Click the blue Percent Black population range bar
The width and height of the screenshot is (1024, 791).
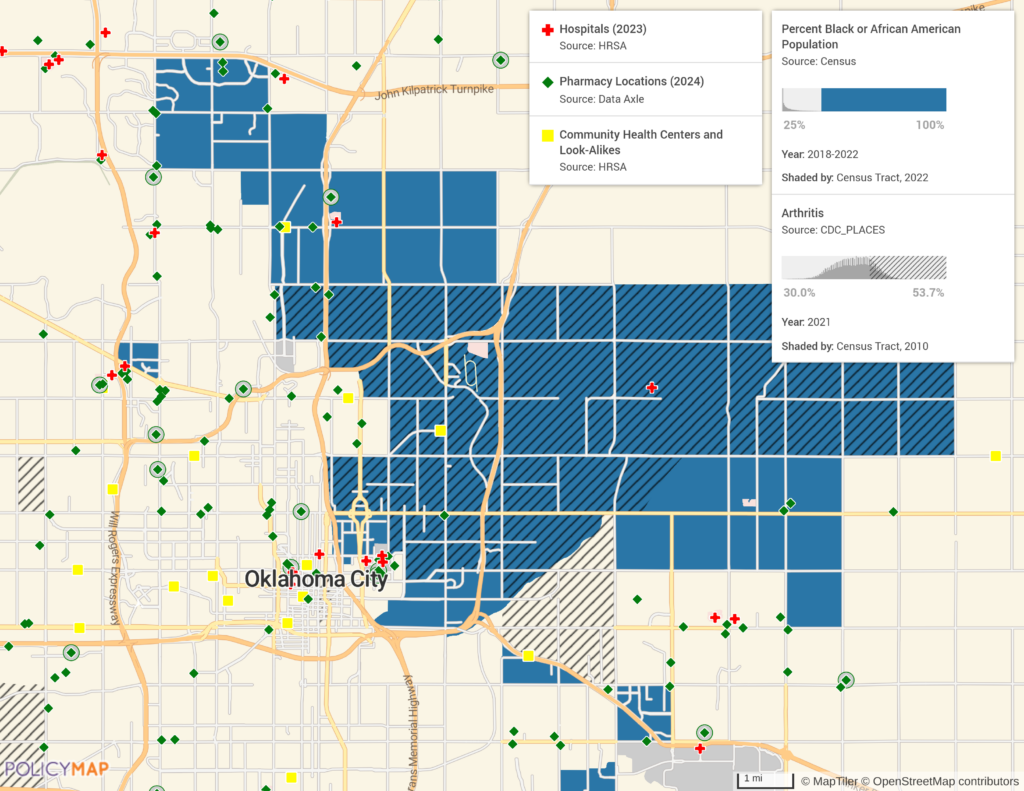click(x=883, y=100)
